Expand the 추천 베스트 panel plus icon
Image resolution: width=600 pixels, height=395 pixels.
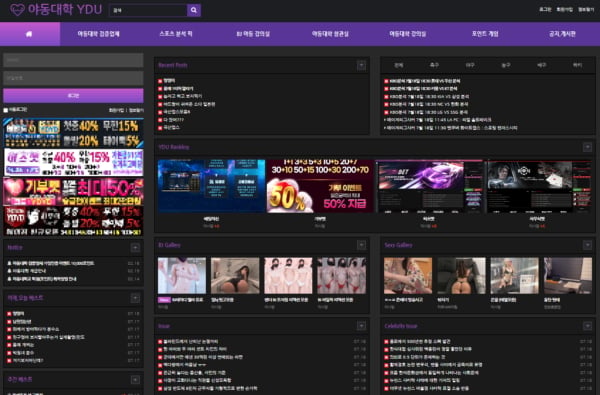135,380
